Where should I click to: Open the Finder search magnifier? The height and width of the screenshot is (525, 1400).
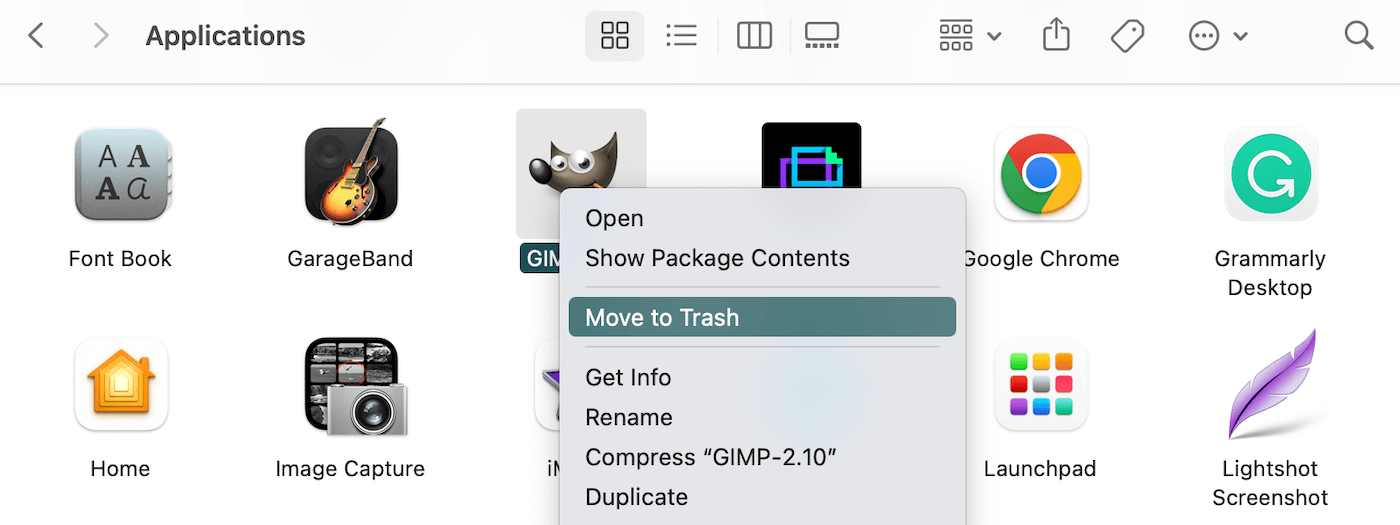tap(1358, 37)
